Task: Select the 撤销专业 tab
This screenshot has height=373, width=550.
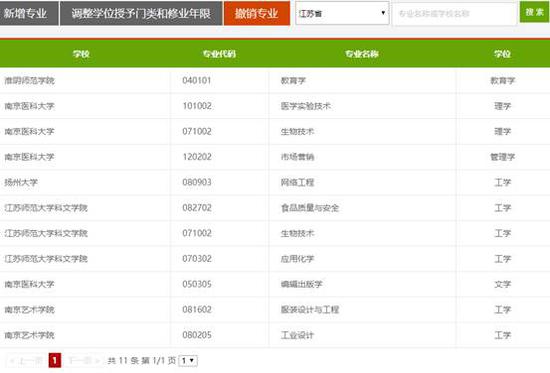Action: tap(257, 13)
